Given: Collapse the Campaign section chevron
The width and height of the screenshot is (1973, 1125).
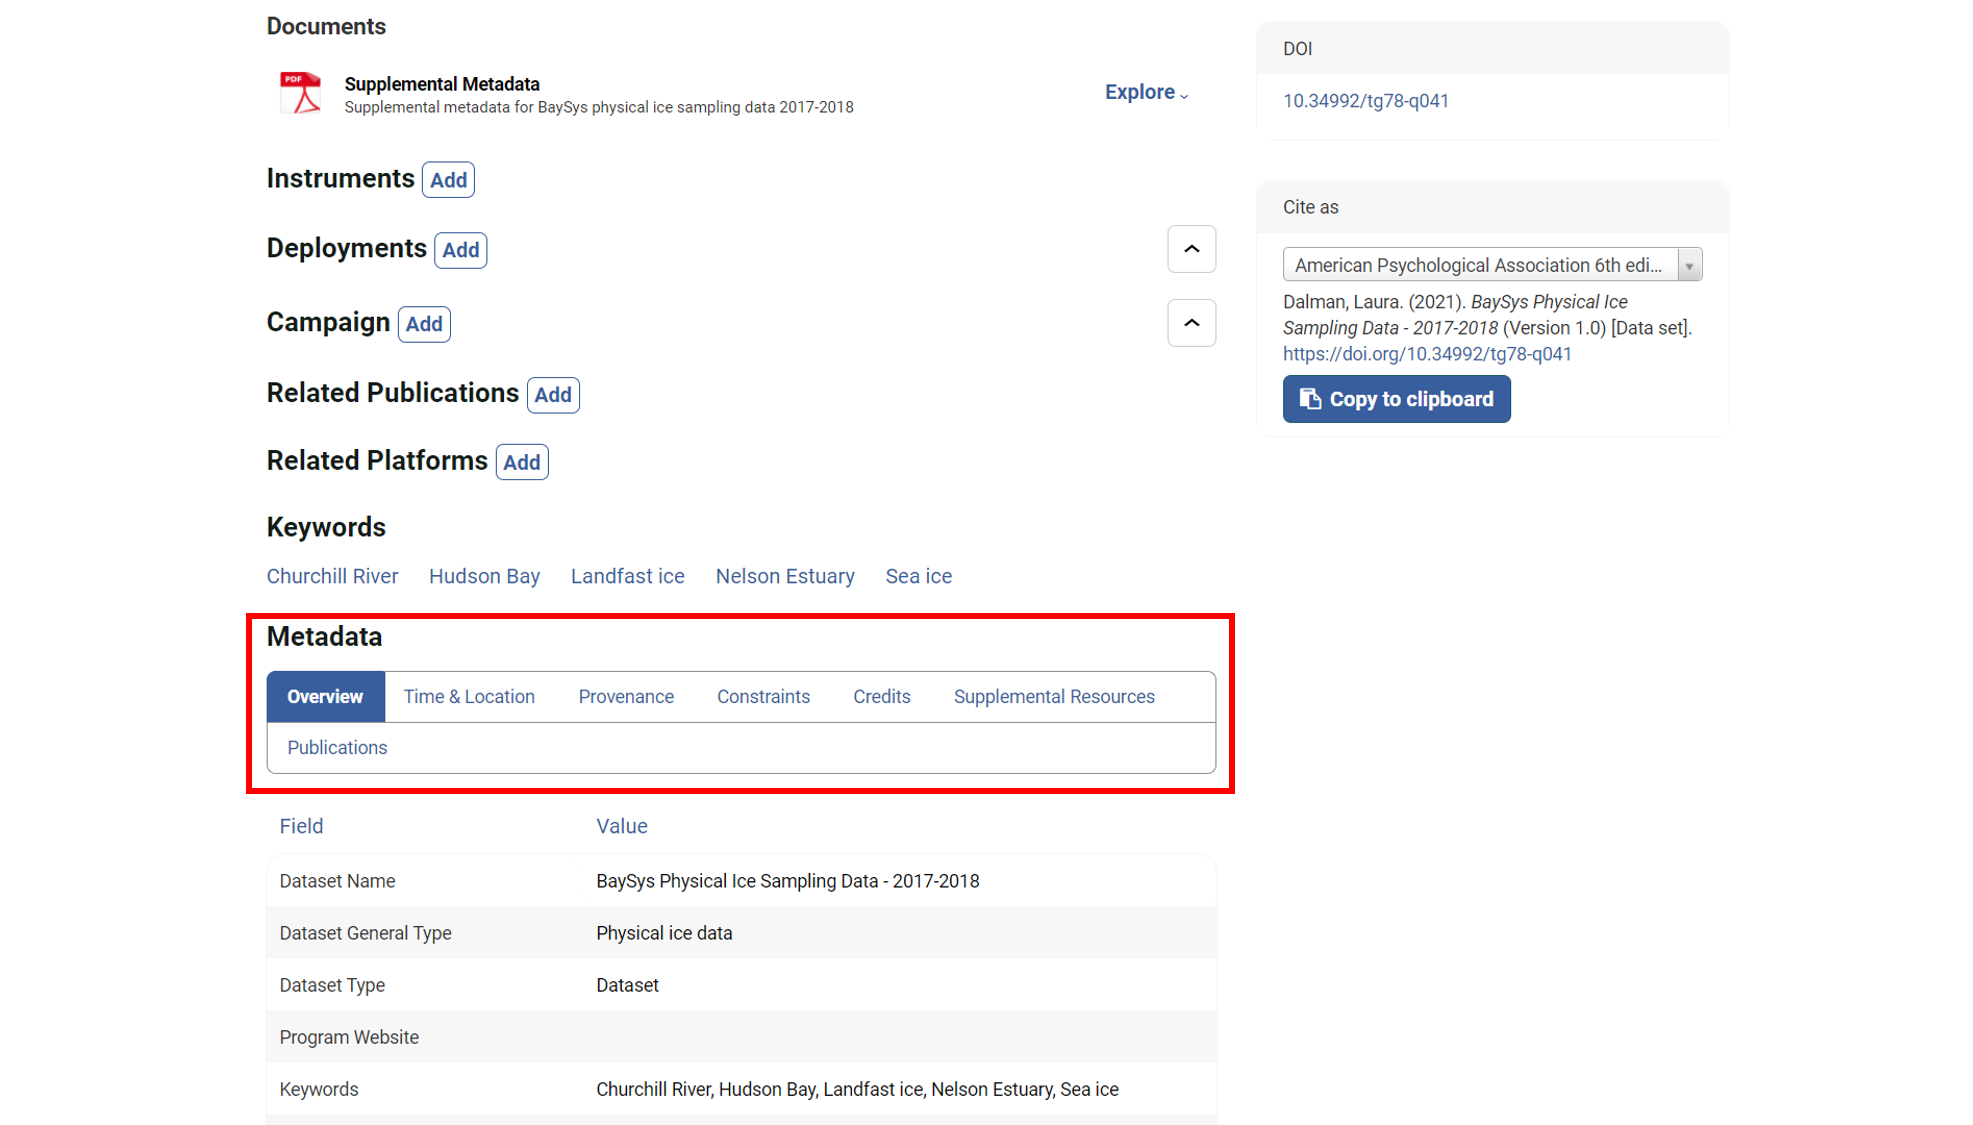Looking at the screenshot, I should [x=1191, y=323].
